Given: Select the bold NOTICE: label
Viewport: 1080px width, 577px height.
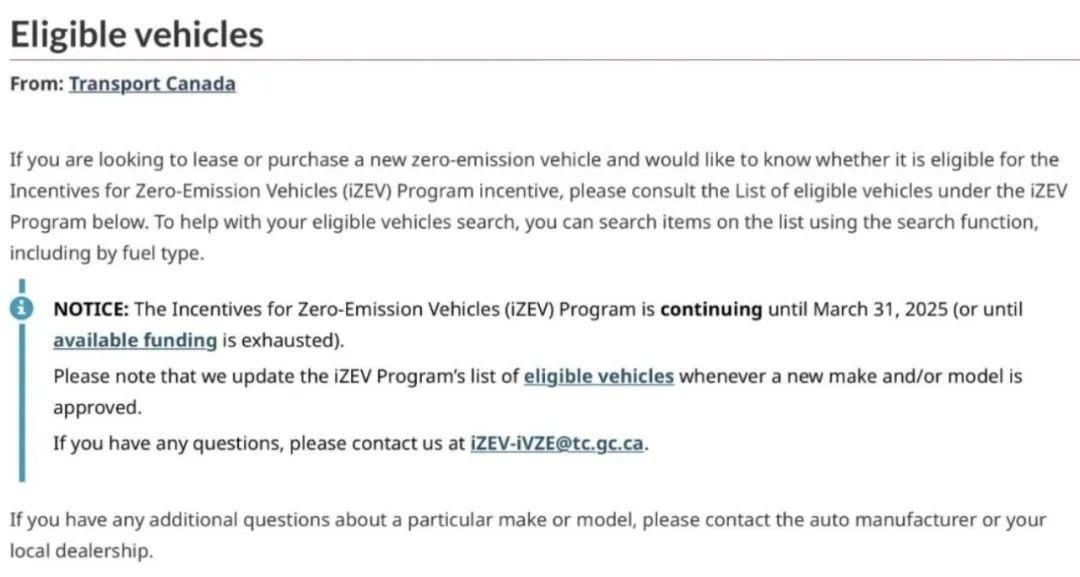Looking at the screenshot, I should [x=91, y=309].
